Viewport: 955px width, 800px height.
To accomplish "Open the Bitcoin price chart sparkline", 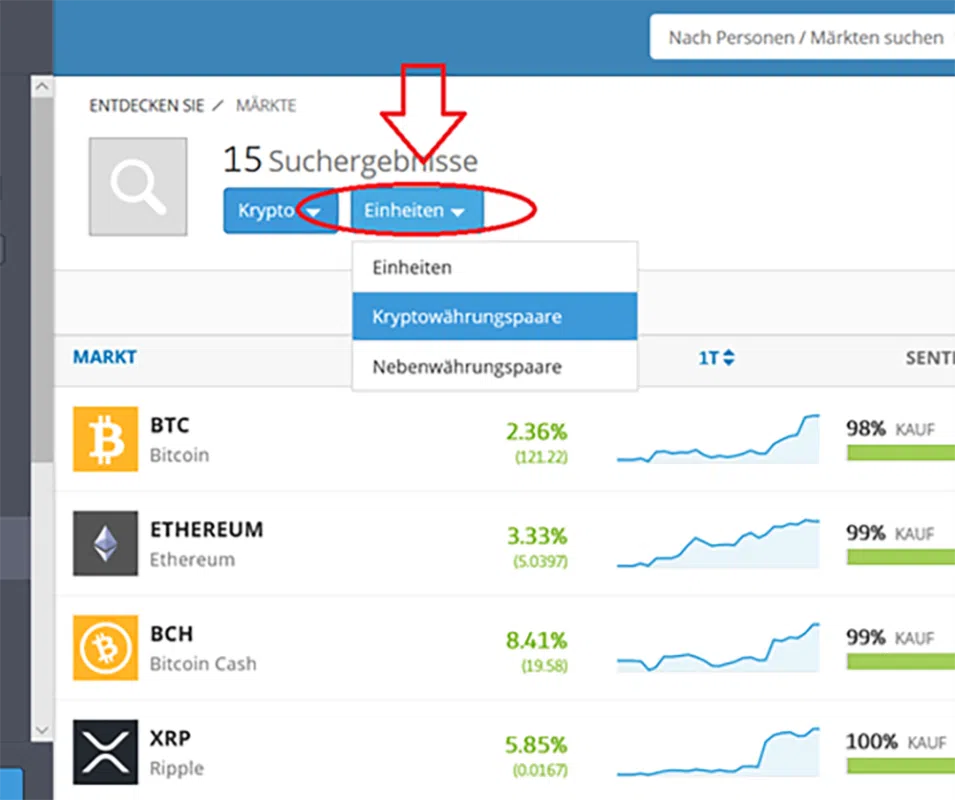I will point(718,439).
